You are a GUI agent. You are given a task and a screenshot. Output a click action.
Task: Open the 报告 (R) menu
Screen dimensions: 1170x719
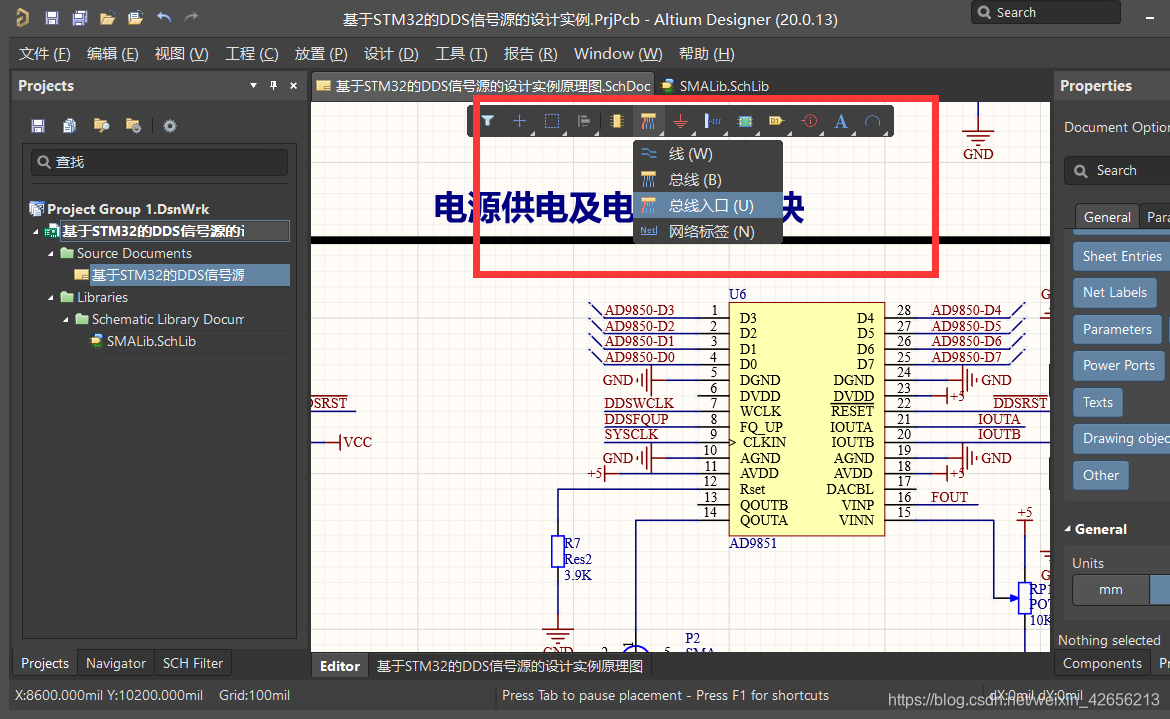pyautogui.click(x=531, y=54)
